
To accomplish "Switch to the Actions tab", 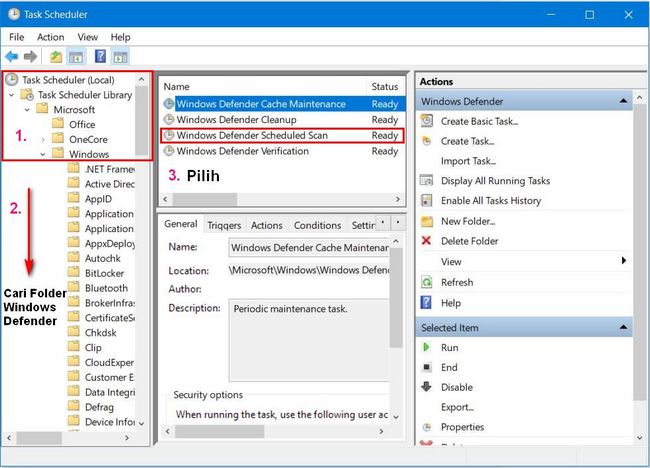I will (x=267, y=225).
